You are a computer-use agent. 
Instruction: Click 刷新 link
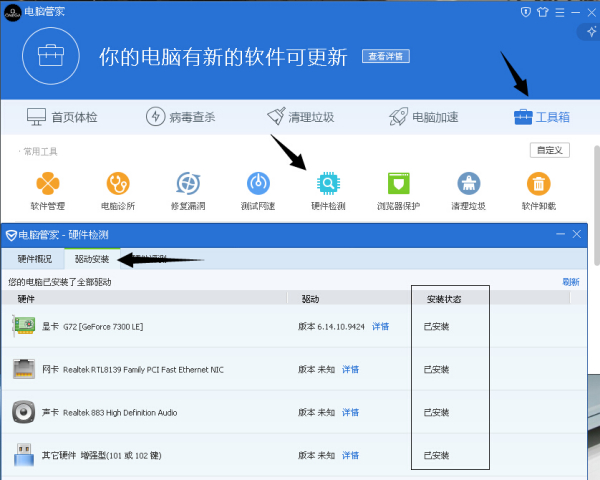[x=571, y=282]
